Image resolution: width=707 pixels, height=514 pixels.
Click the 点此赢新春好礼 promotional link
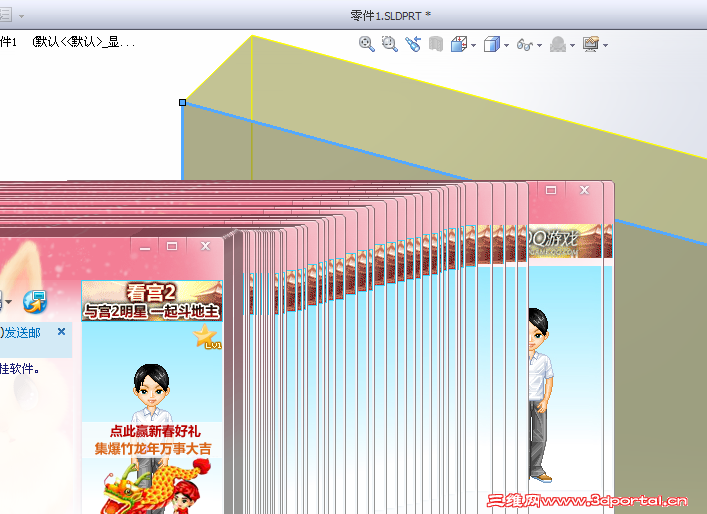(x=155, y=431)
